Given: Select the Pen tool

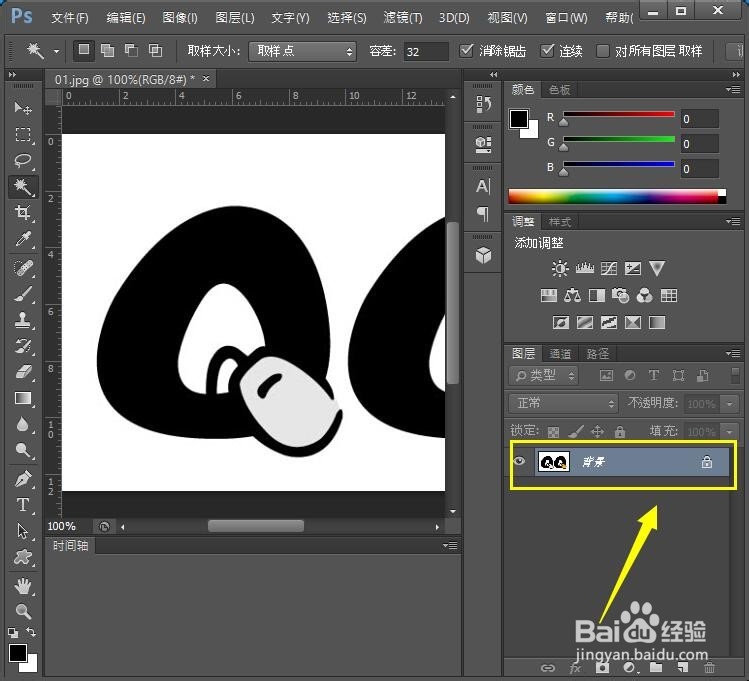Looking at the screenshot, I should point(22,479).
